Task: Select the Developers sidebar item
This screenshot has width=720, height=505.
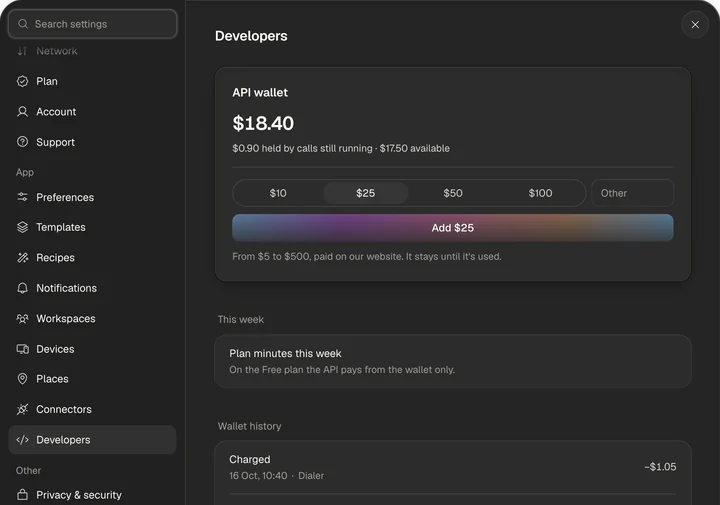Action: 92,440
